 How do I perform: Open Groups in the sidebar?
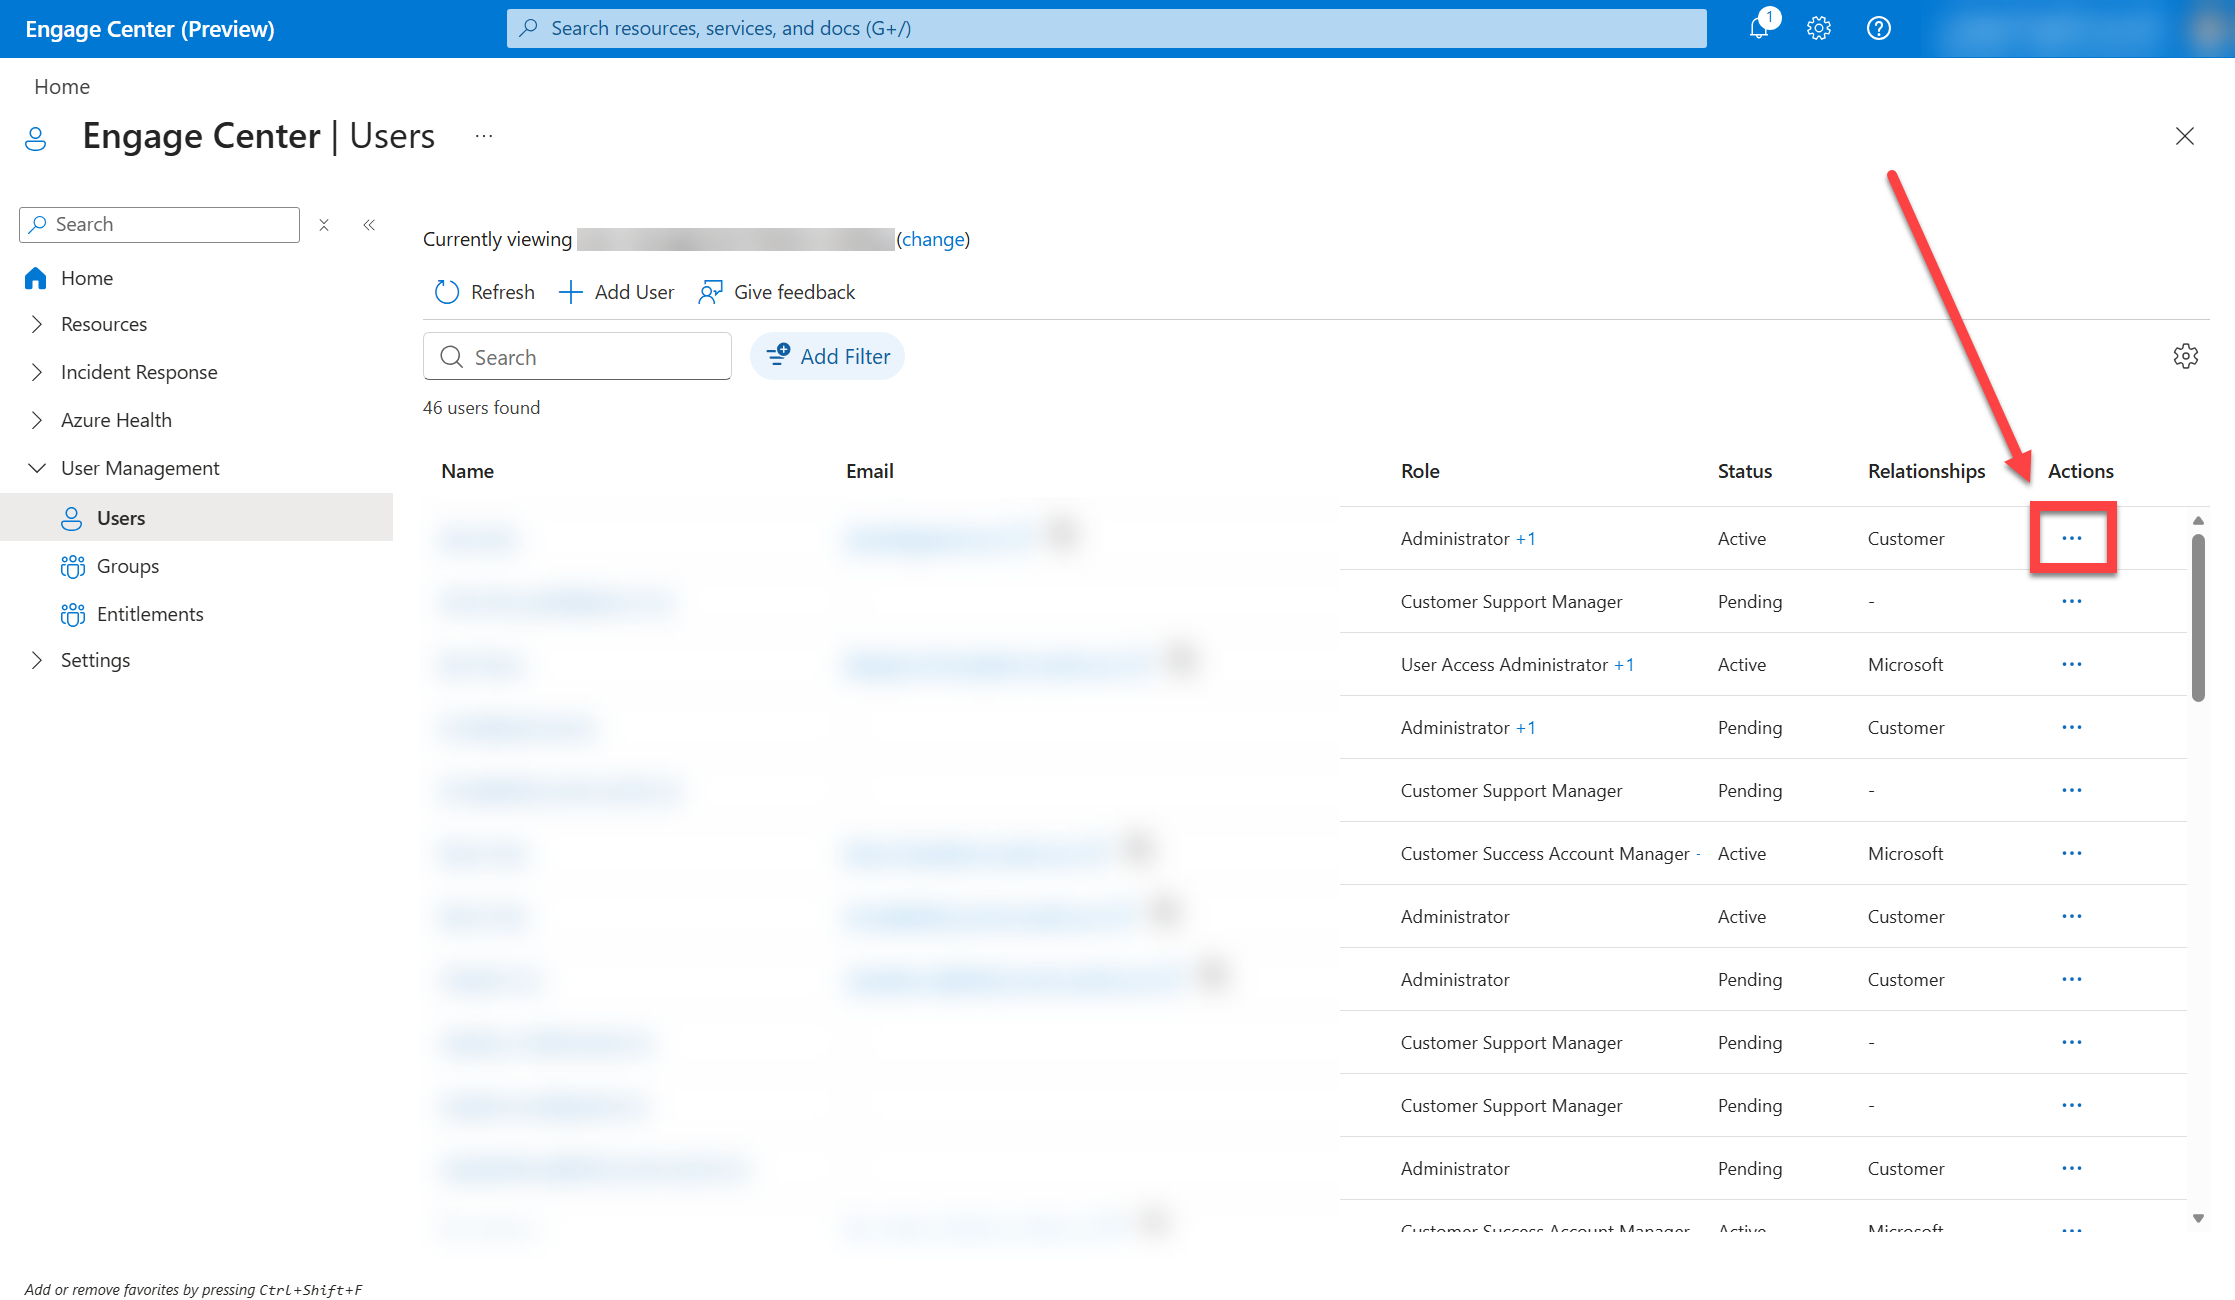128,566
